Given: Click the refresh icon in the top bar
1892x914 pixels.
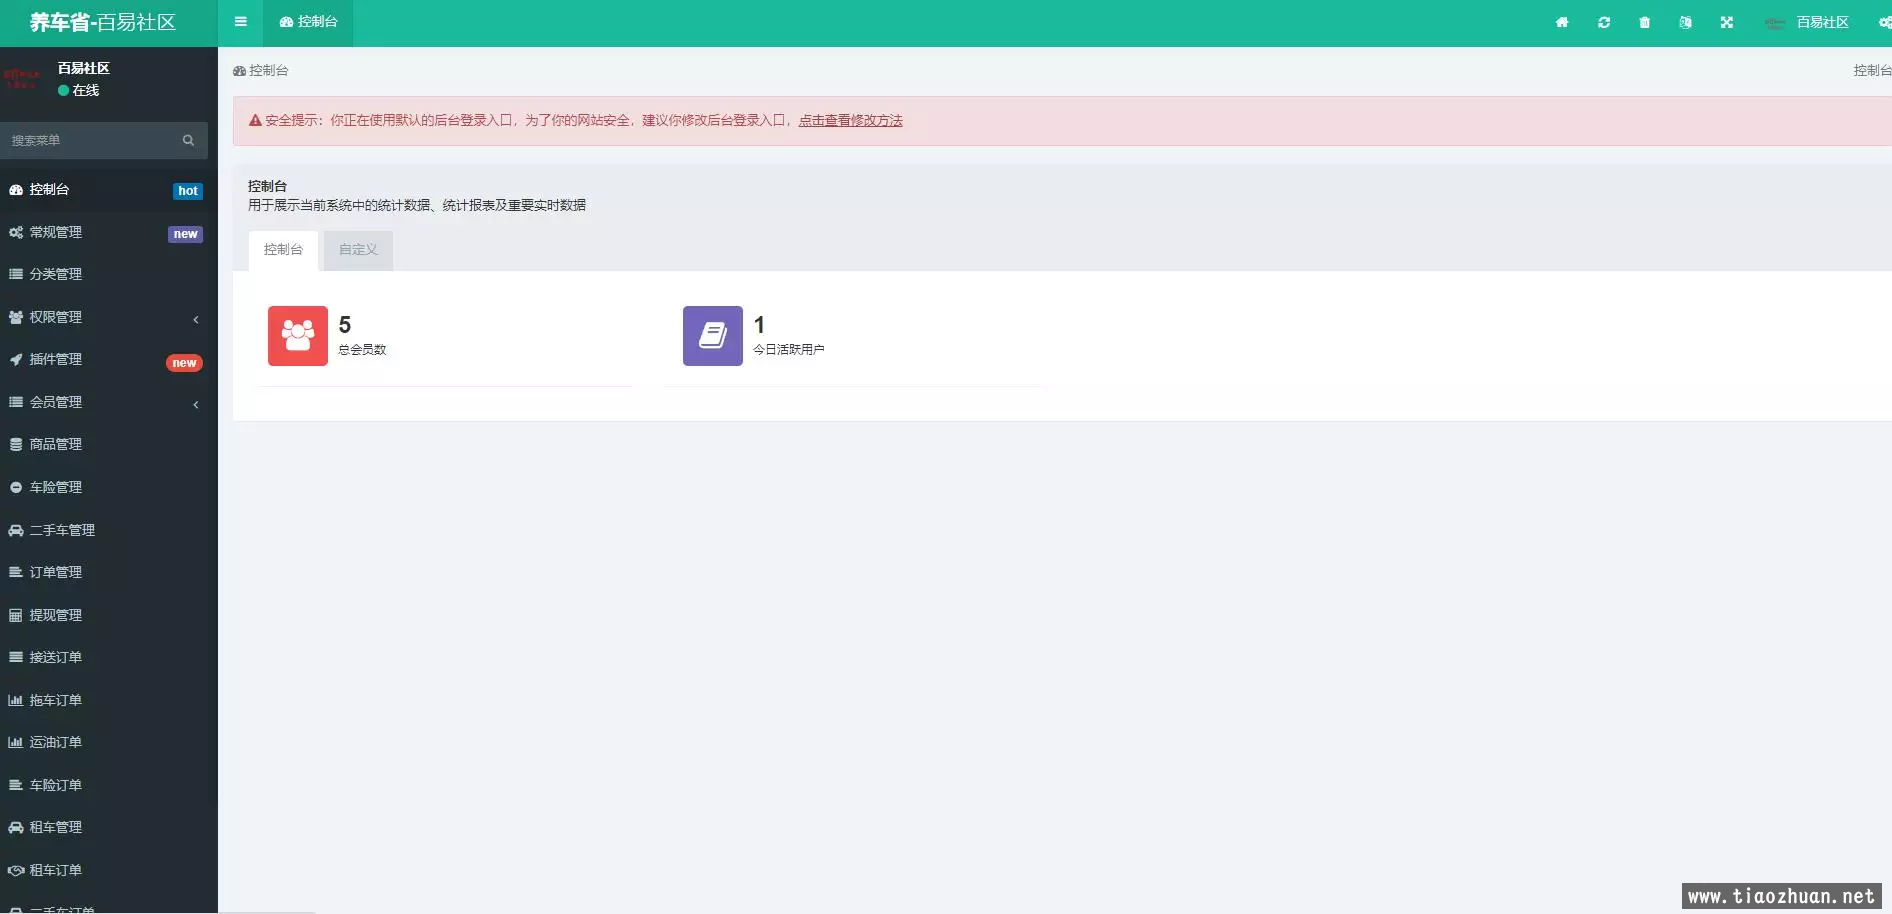Looking at the screenshot, I should point(1604,22).
